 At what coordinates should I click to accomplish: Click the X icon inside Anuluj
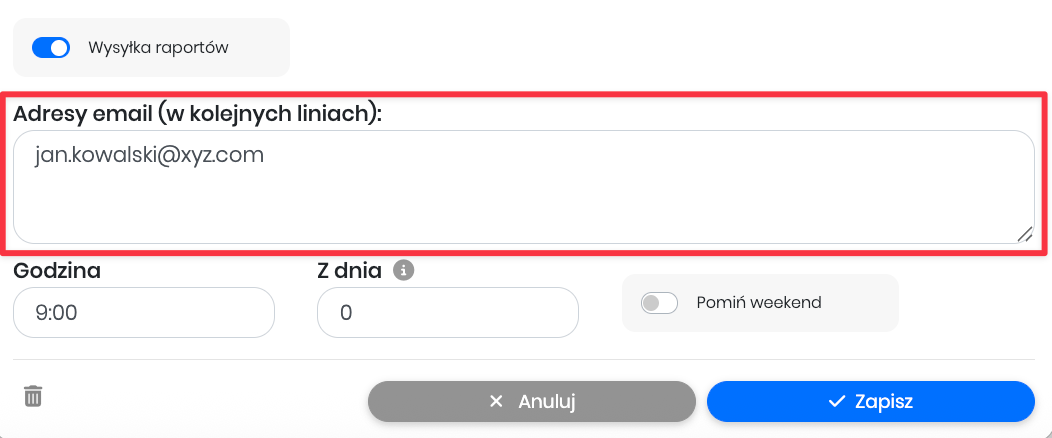pyautogui.click(x=496, y=402)
